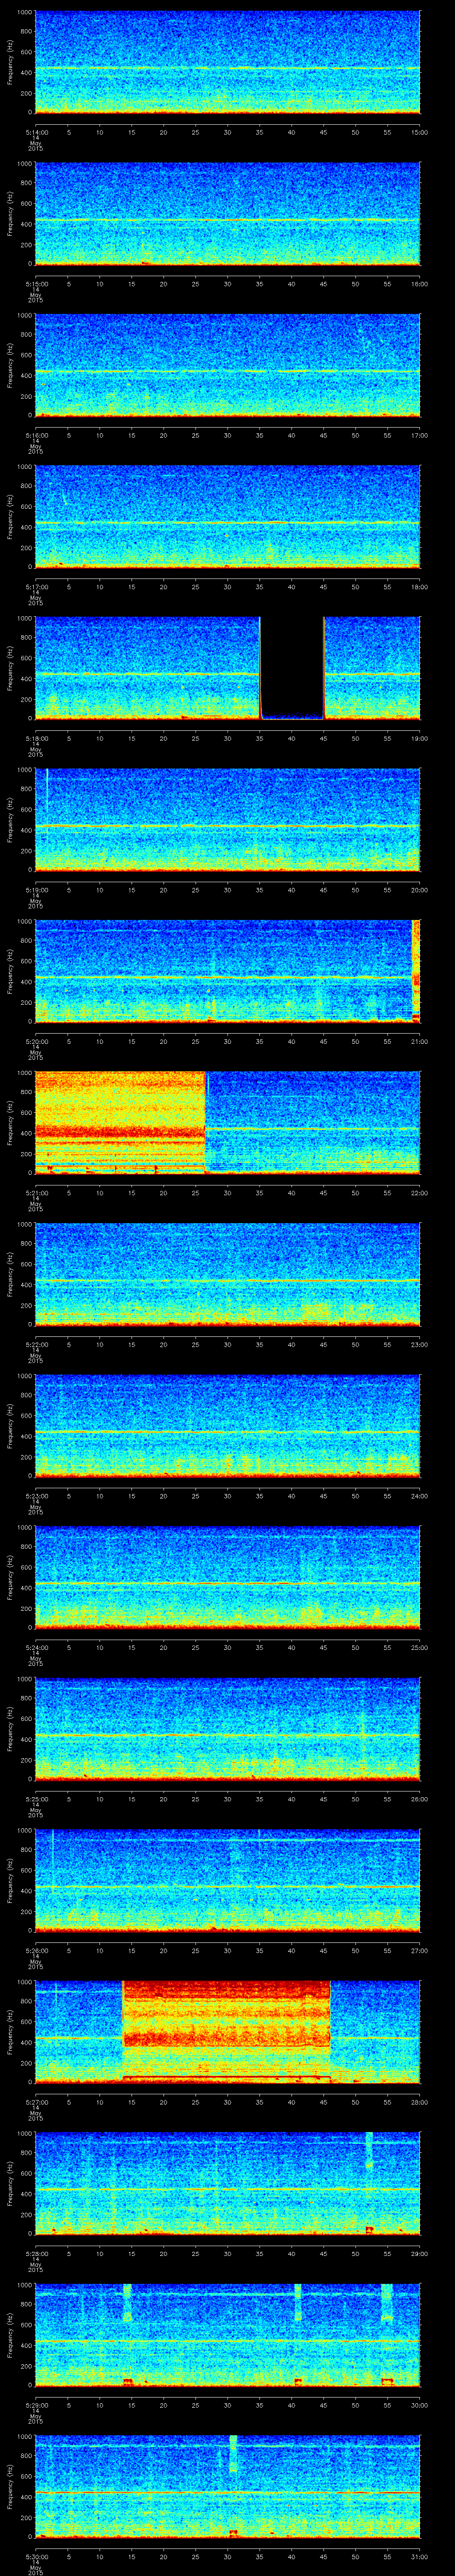Select the 22:00 time label

419,1193
